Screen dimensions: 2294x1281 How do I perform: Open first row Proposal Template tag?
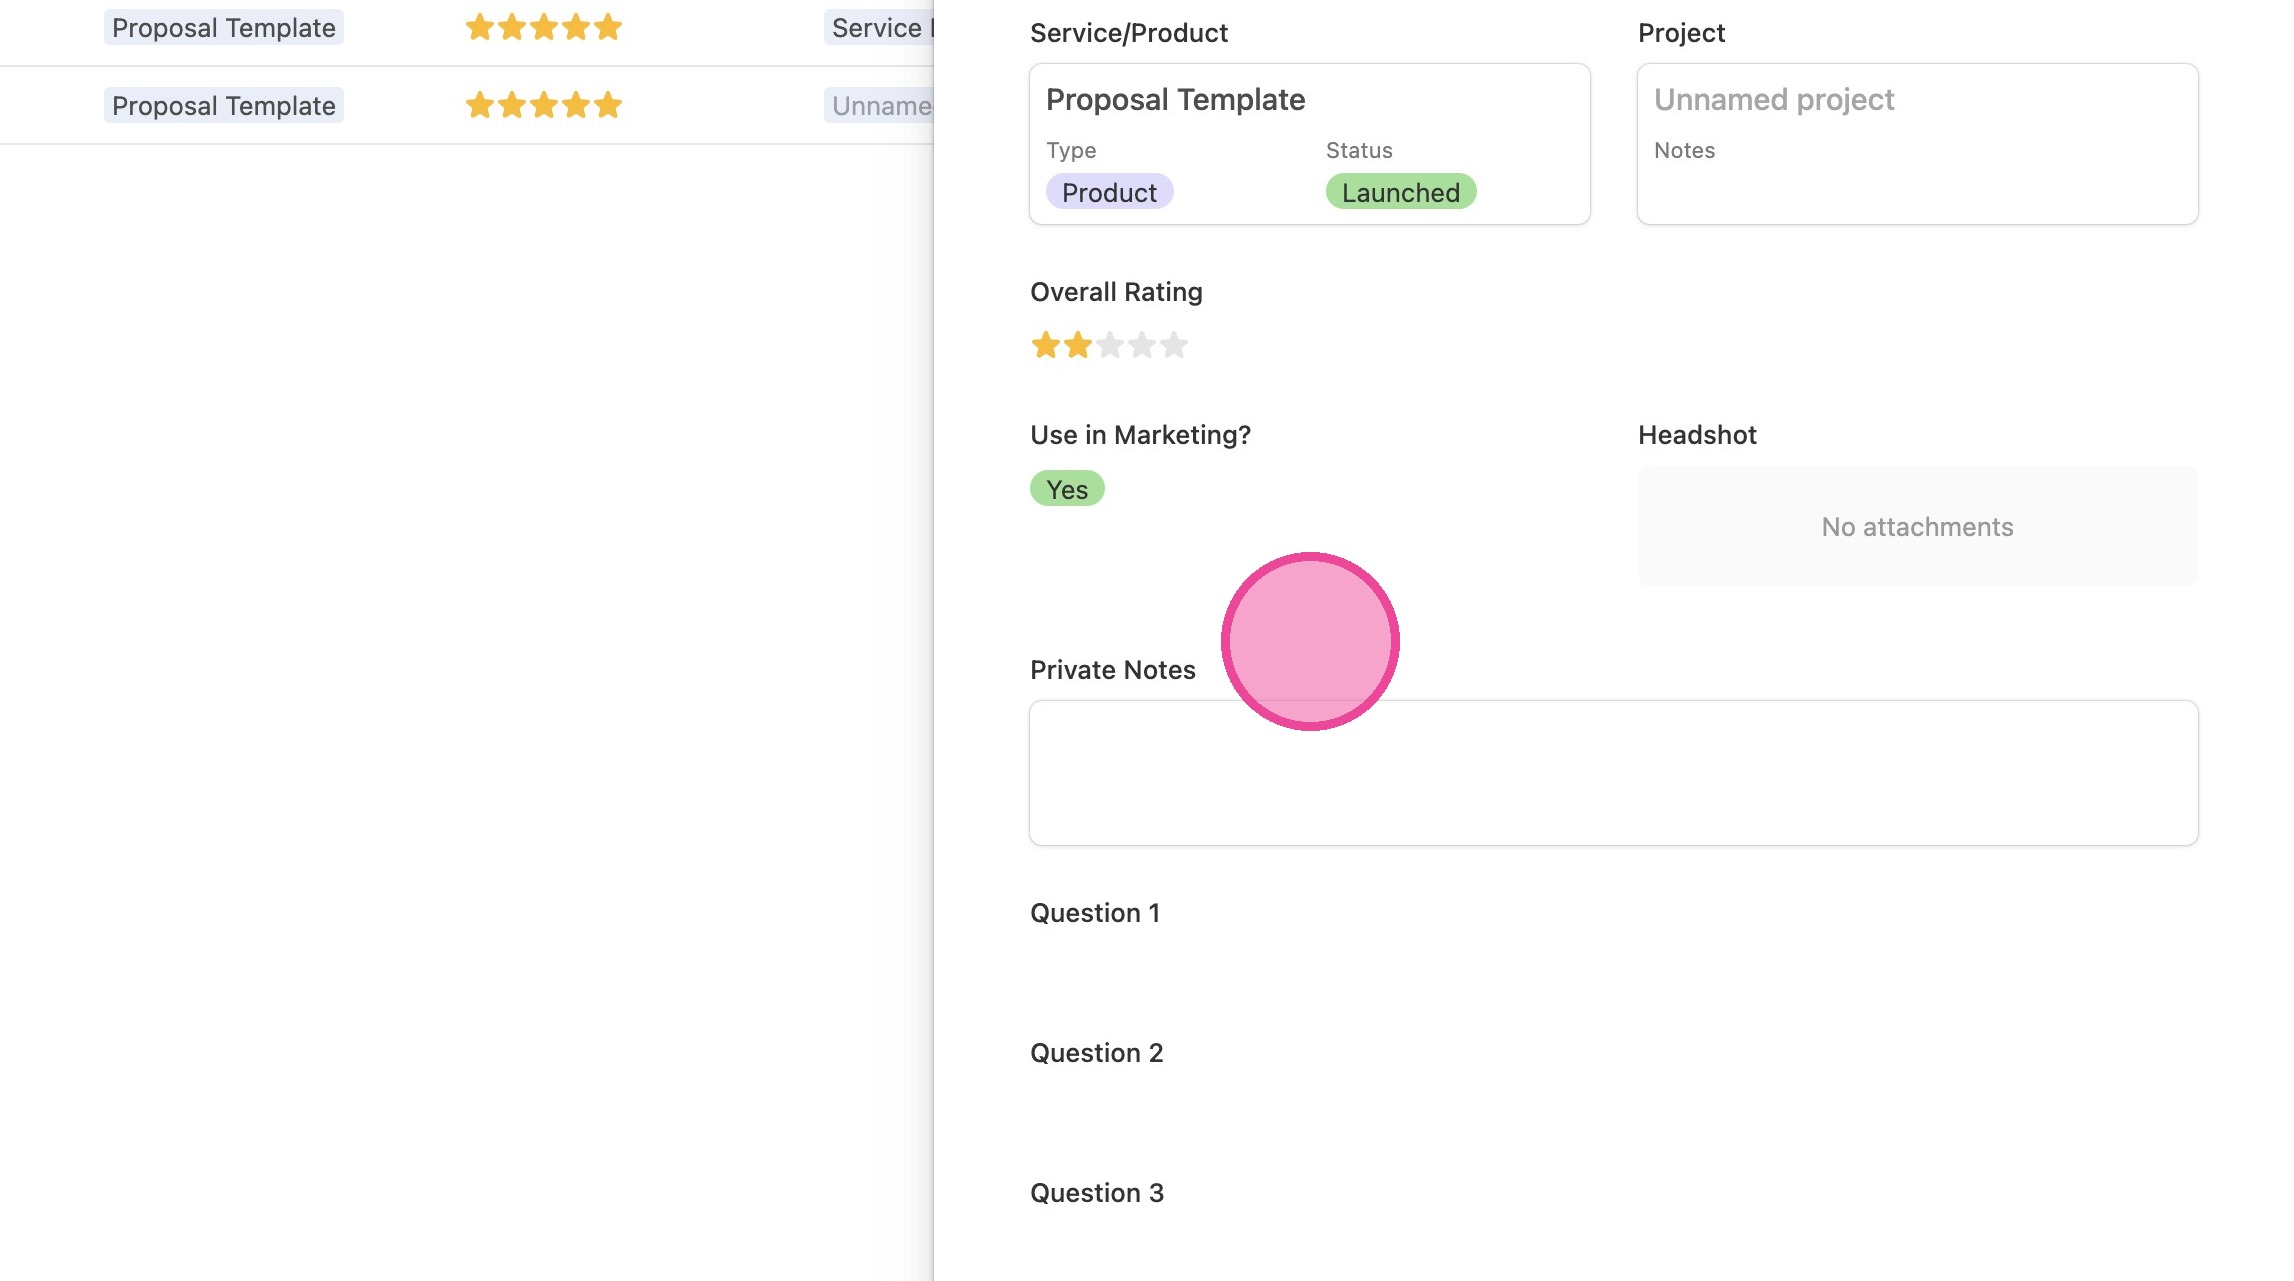pos(224,27)
